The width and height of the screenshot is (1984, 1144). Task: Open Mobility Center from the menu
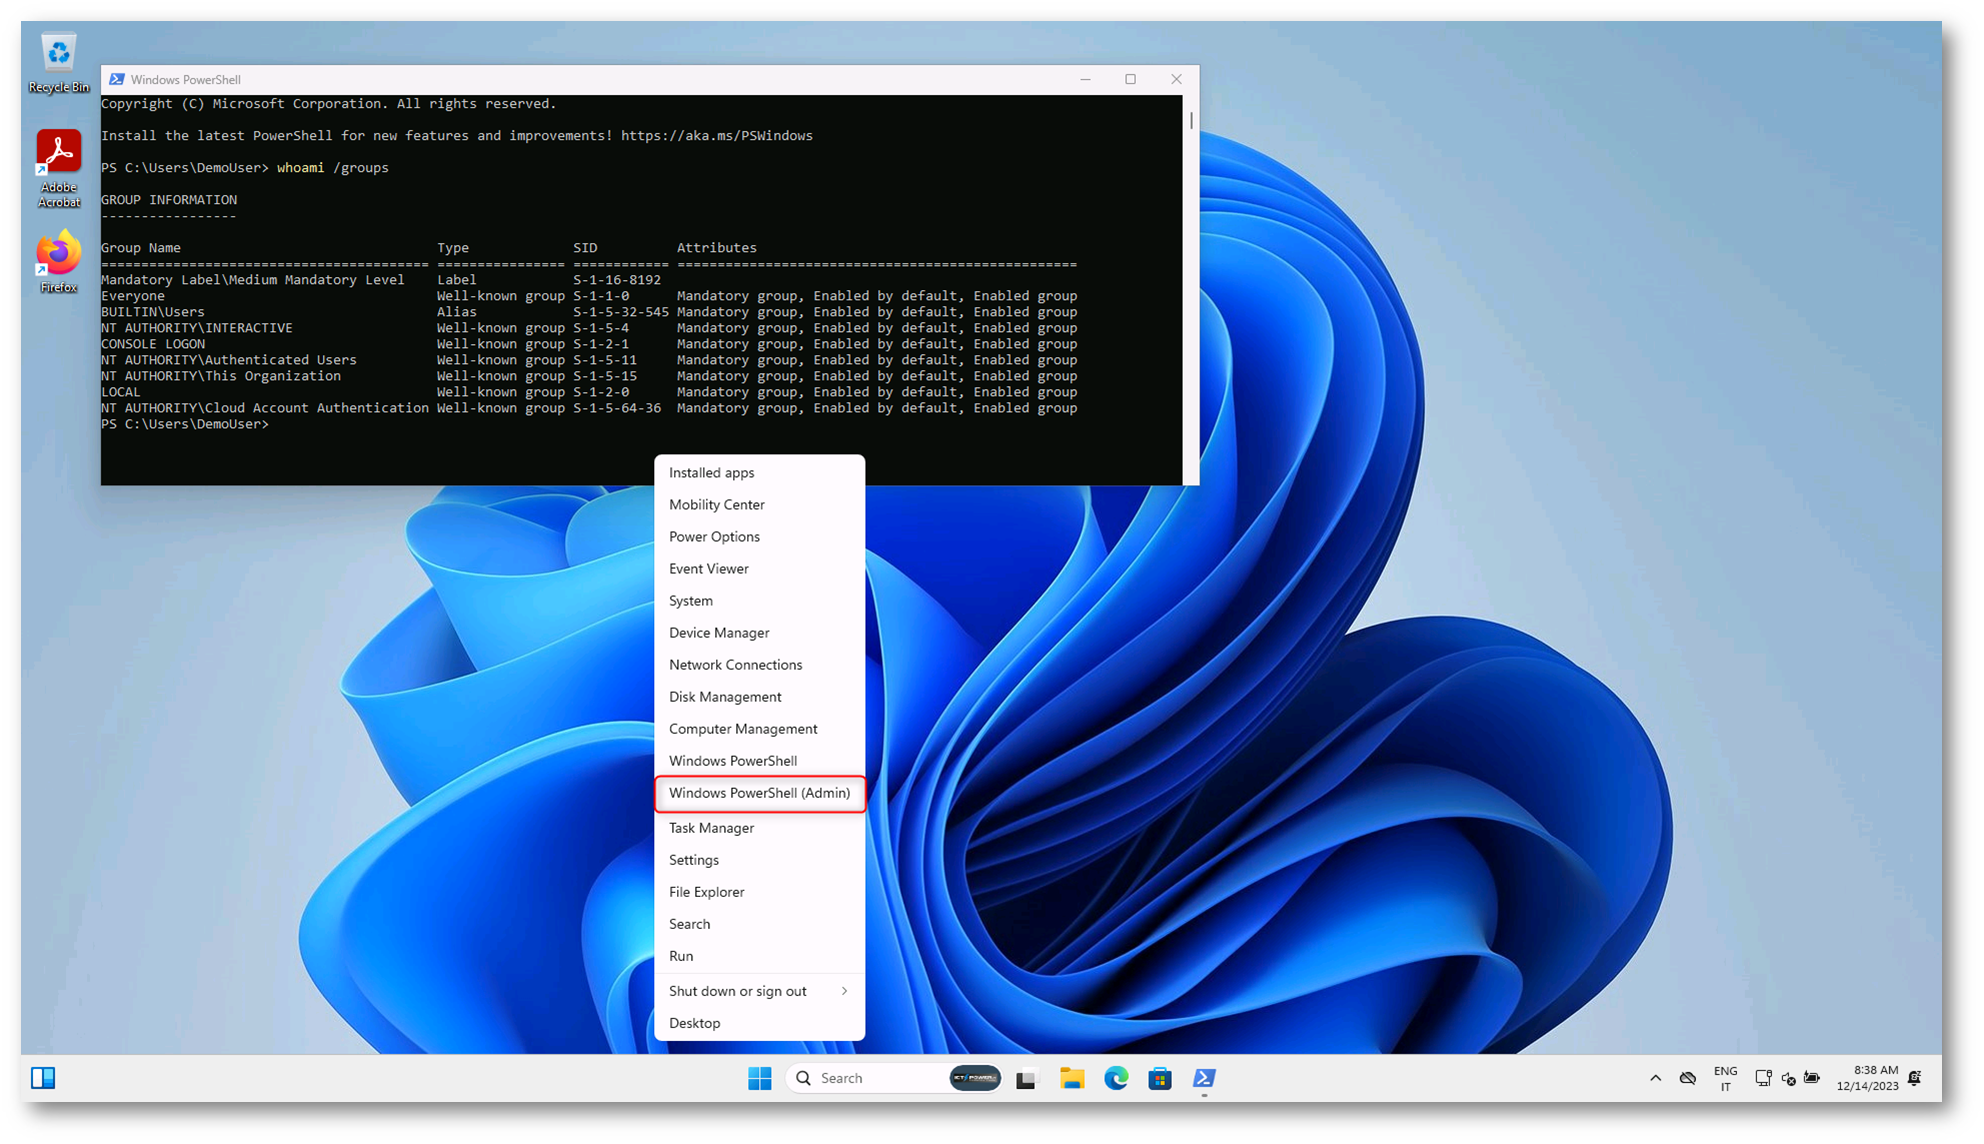pos(759,504)
